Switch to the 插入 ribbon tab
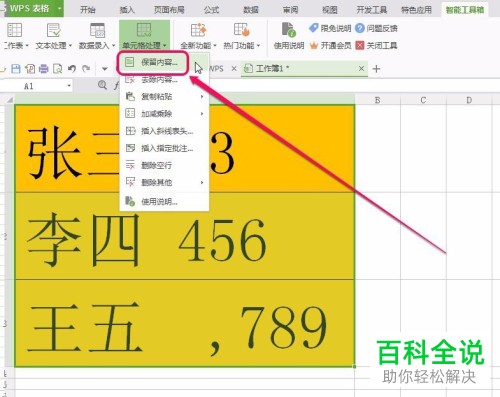The image size is (500, 397). (x=127, y=10)
